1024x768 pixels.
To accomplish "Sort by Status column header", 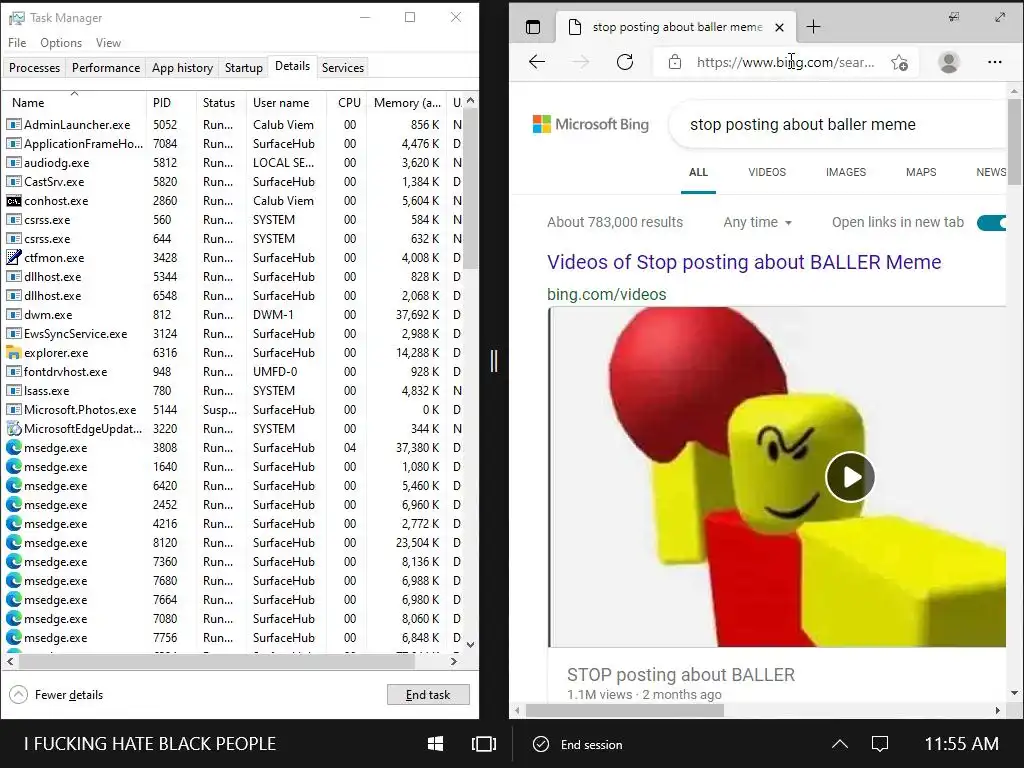I will pyautogui.click(x=219, y=103).
